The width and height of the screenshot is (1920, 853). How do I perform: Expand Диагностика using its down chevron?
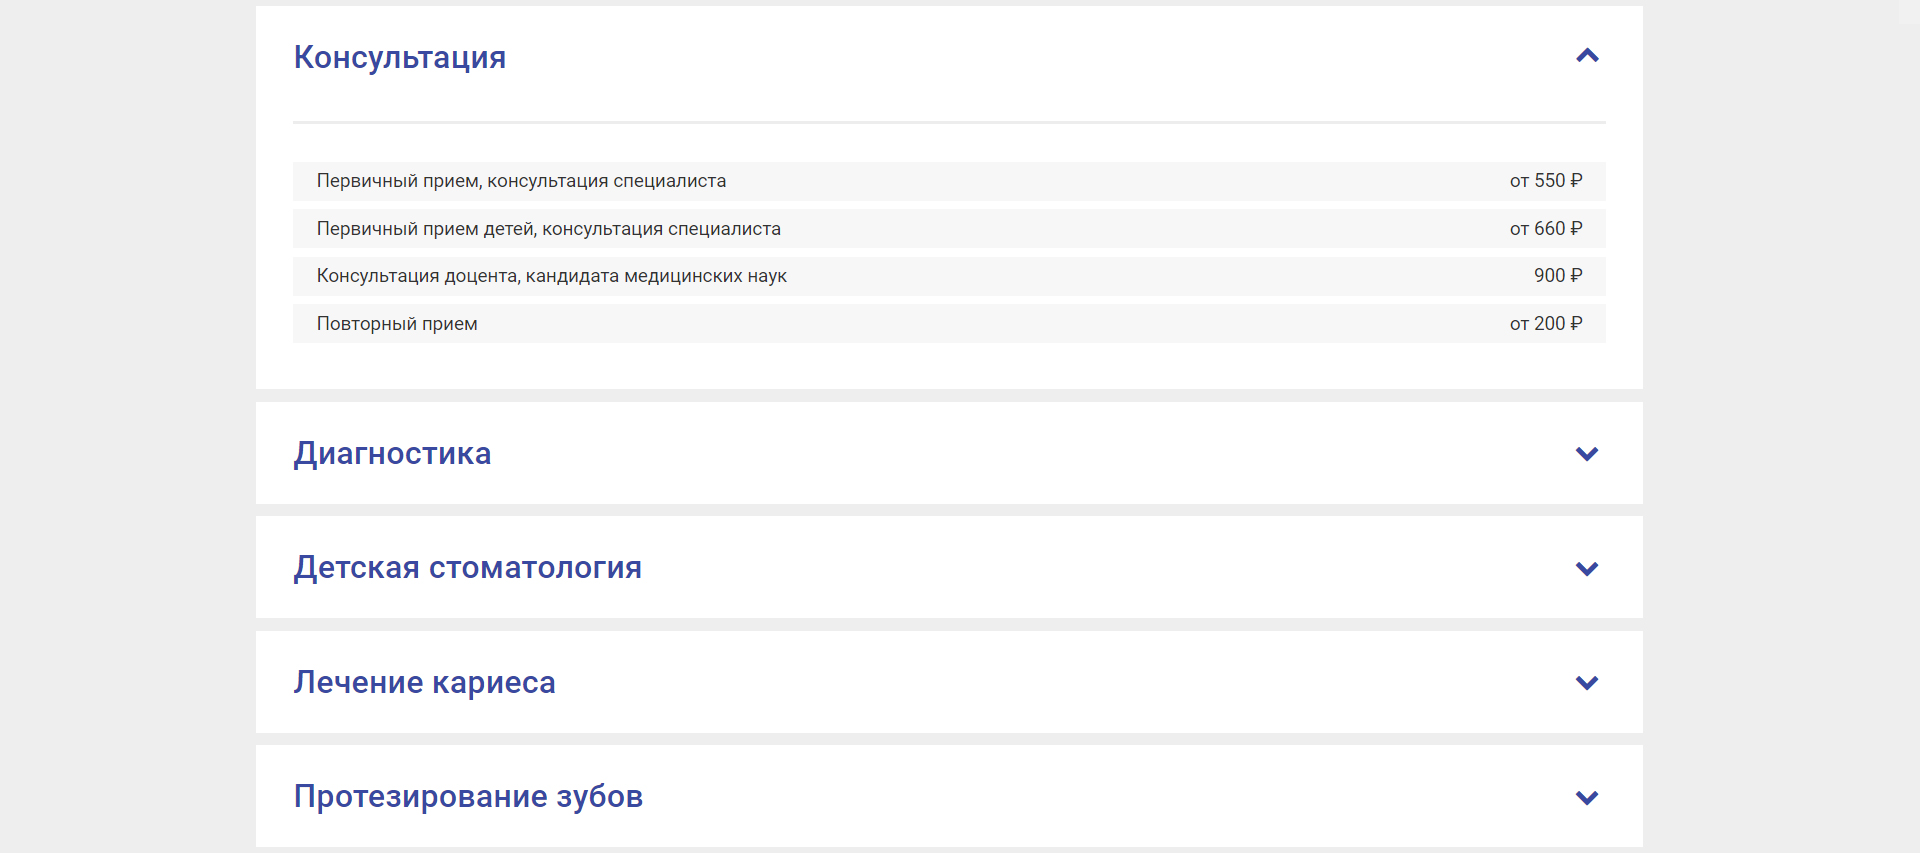(x=1587, y=454)
